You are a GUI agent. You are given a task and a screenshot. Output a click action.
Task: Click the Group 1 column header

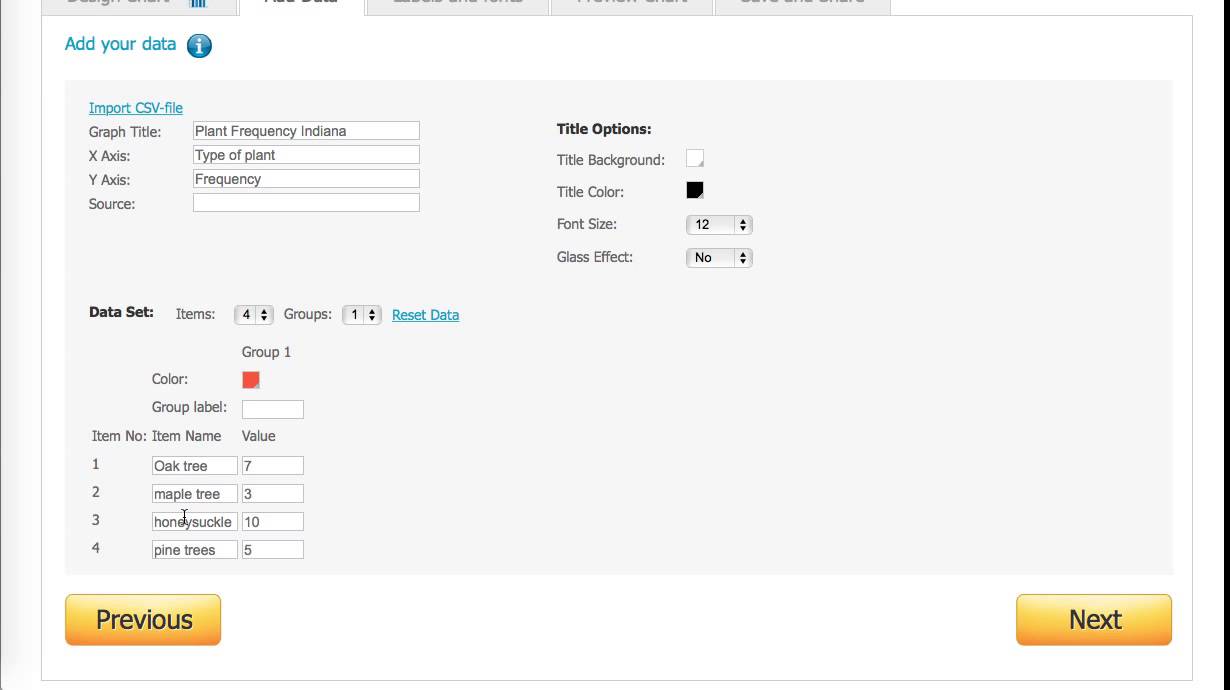point(267,352)
